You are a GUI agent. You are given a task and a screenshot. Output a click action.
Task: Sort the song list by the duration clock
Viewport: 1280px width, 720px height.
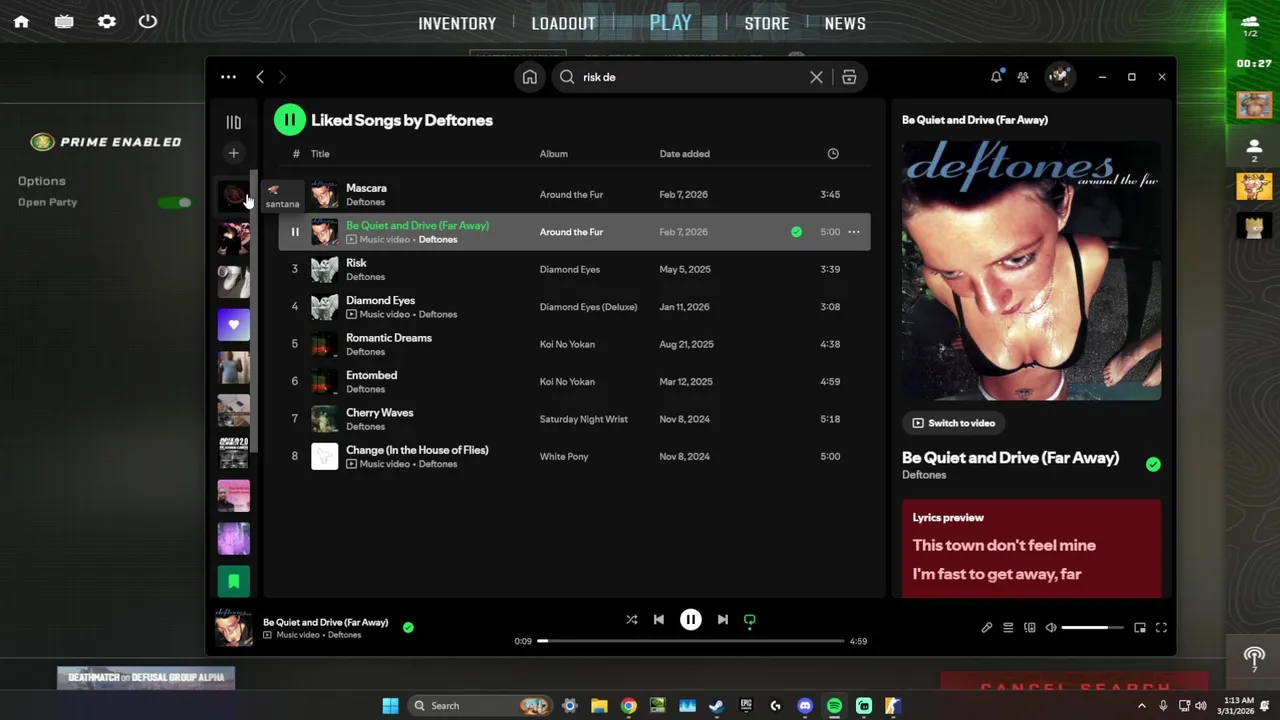click(833, 154)
